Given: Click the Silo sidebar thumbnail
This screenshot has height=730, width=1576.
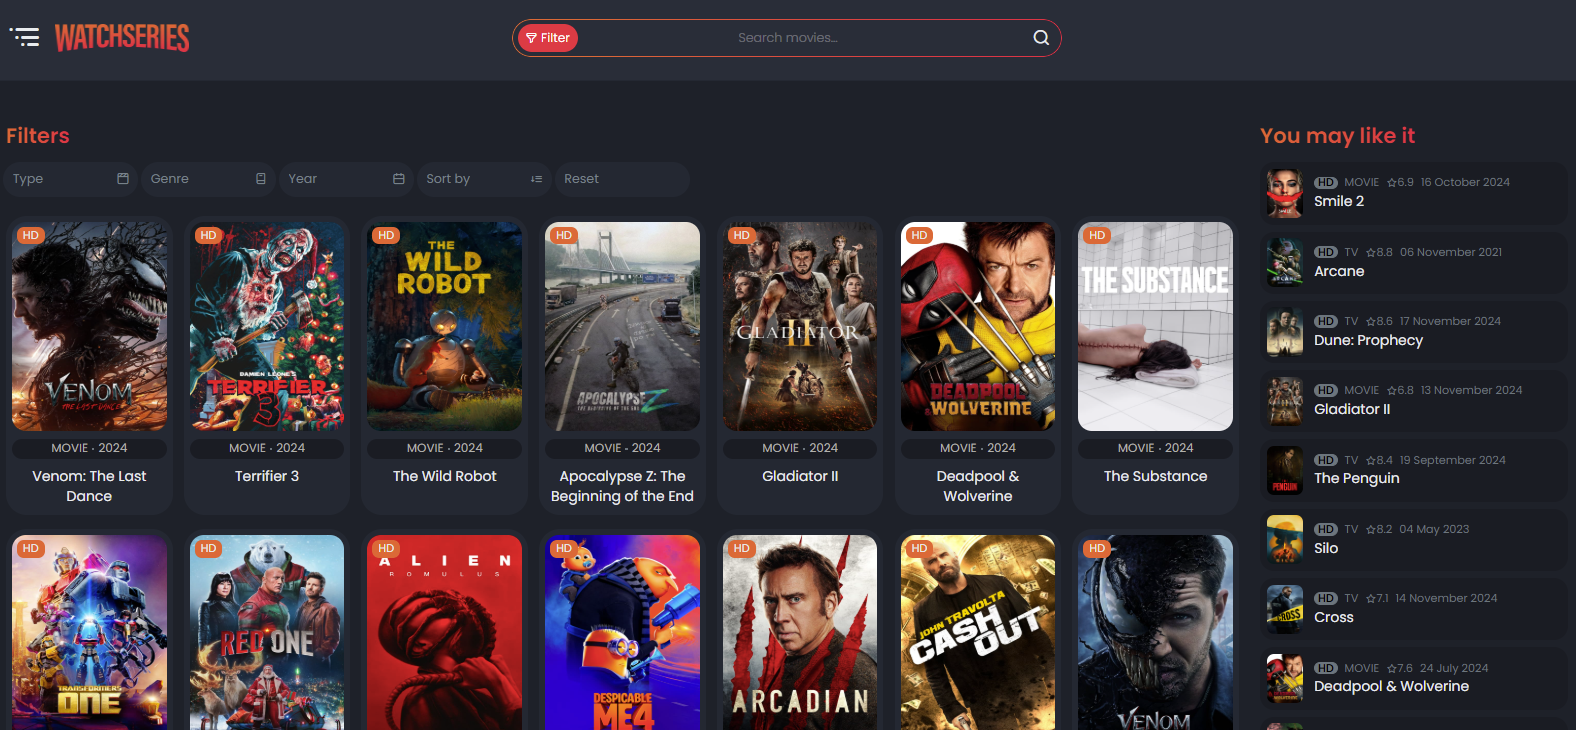Looking at the screenshot, I should [x=1285, y=540].
